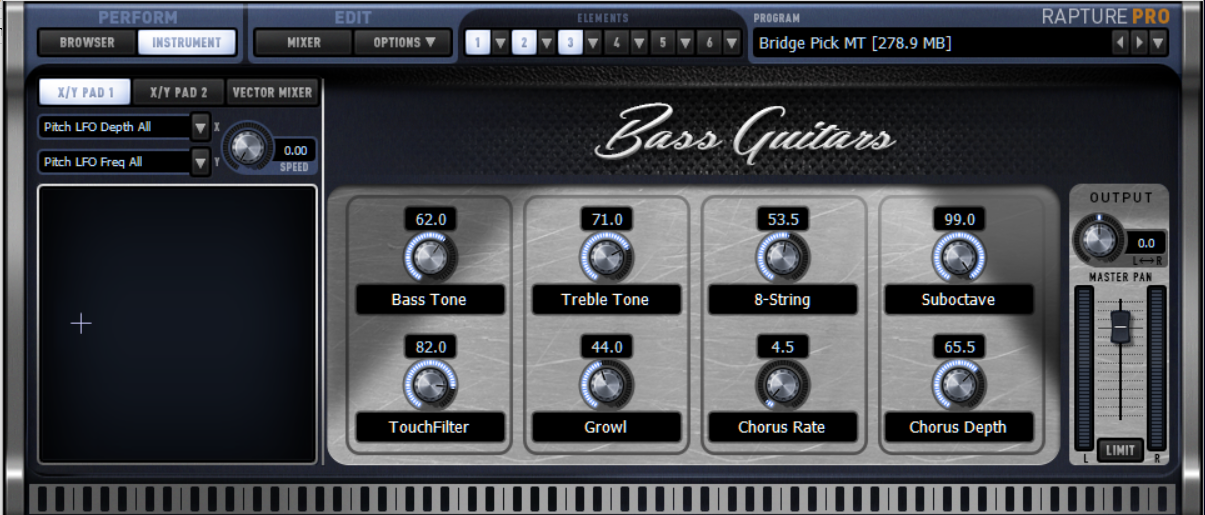Open the VECTOR MIXER tab
1205x515 pixels.
pyautogui.click(x=272, y=92)
